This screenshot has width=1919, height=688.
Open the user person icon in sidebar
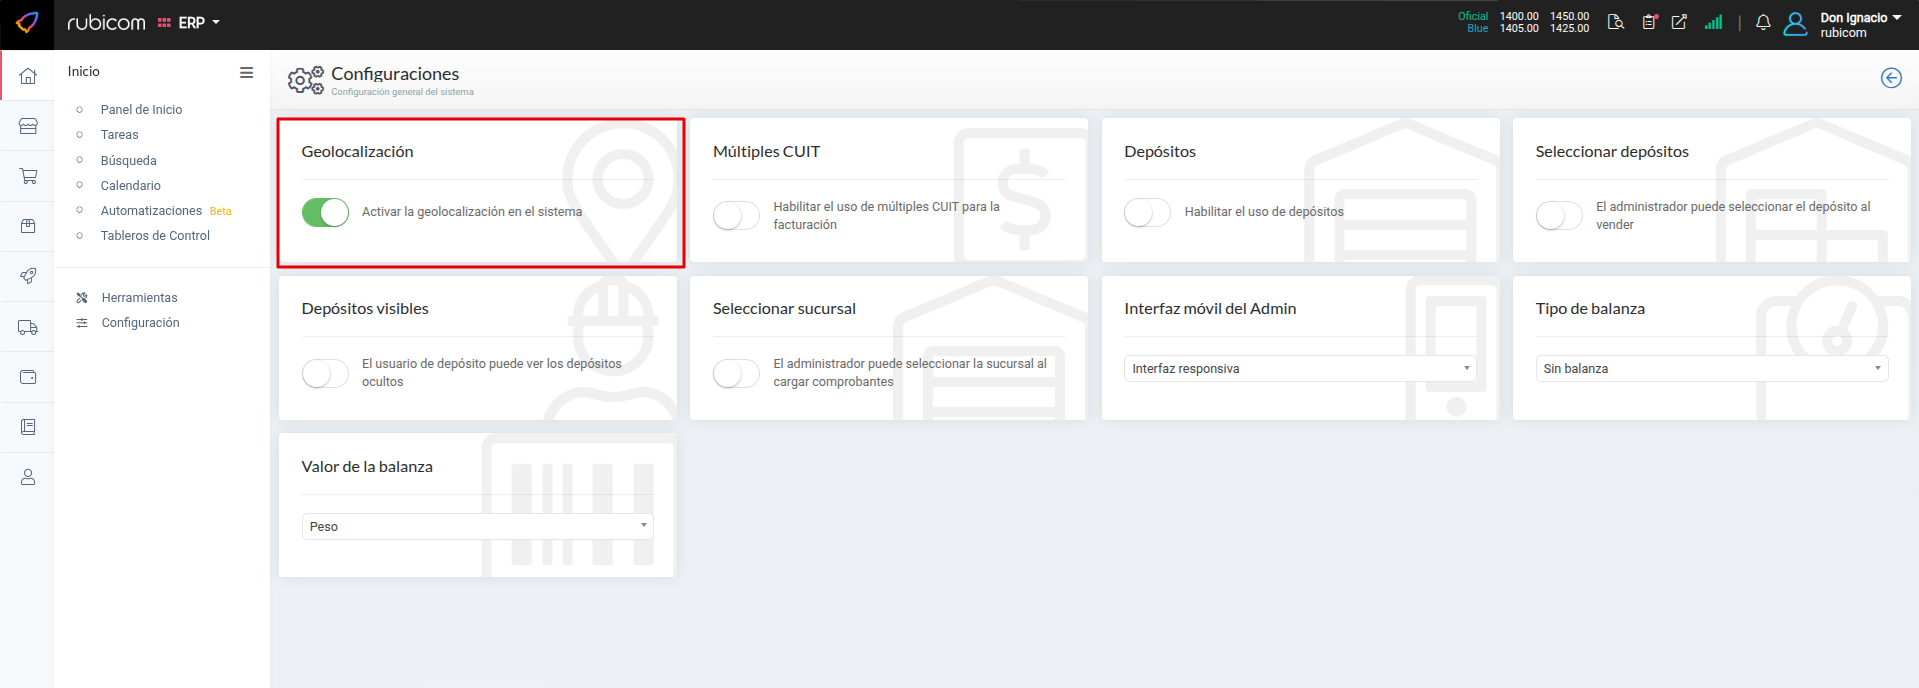[28, 478]
